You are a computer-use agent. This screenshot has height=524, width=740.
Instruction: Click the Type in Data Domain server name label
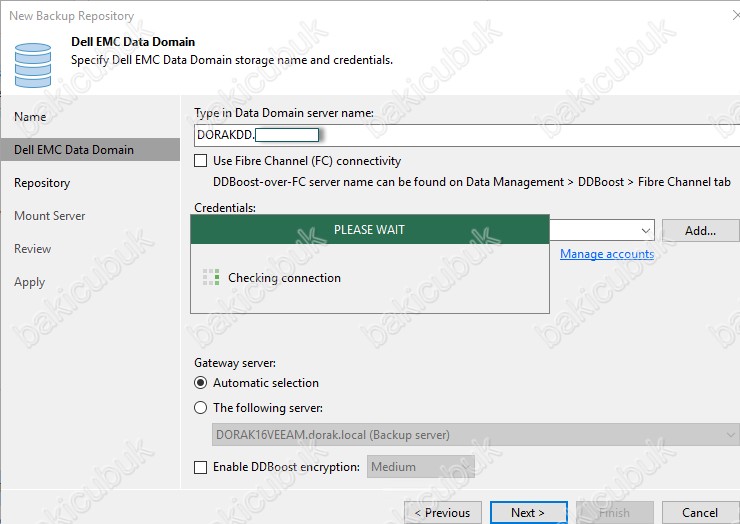[284, 113]
